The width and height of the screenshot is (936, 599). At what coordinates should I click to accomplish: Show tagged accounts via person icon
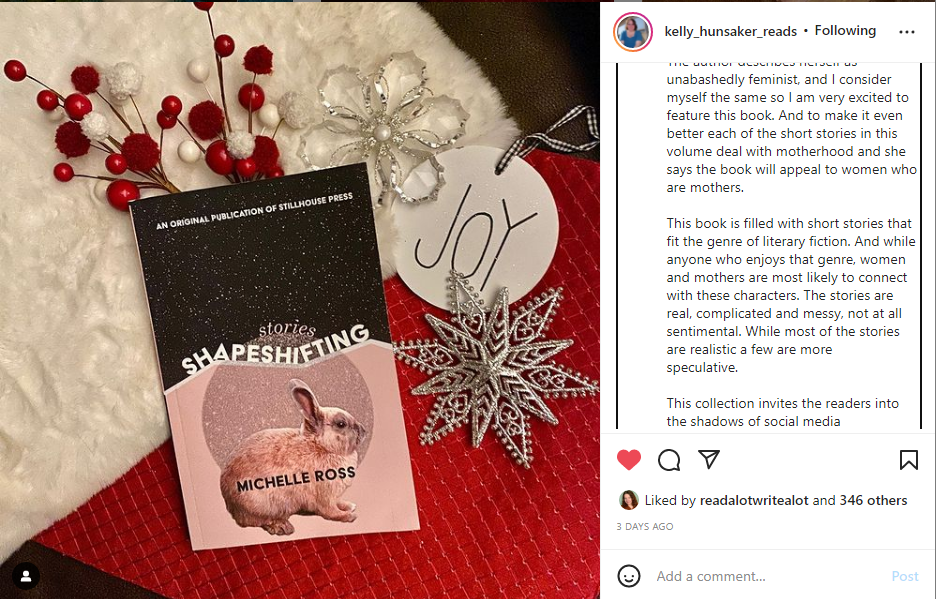26,576
